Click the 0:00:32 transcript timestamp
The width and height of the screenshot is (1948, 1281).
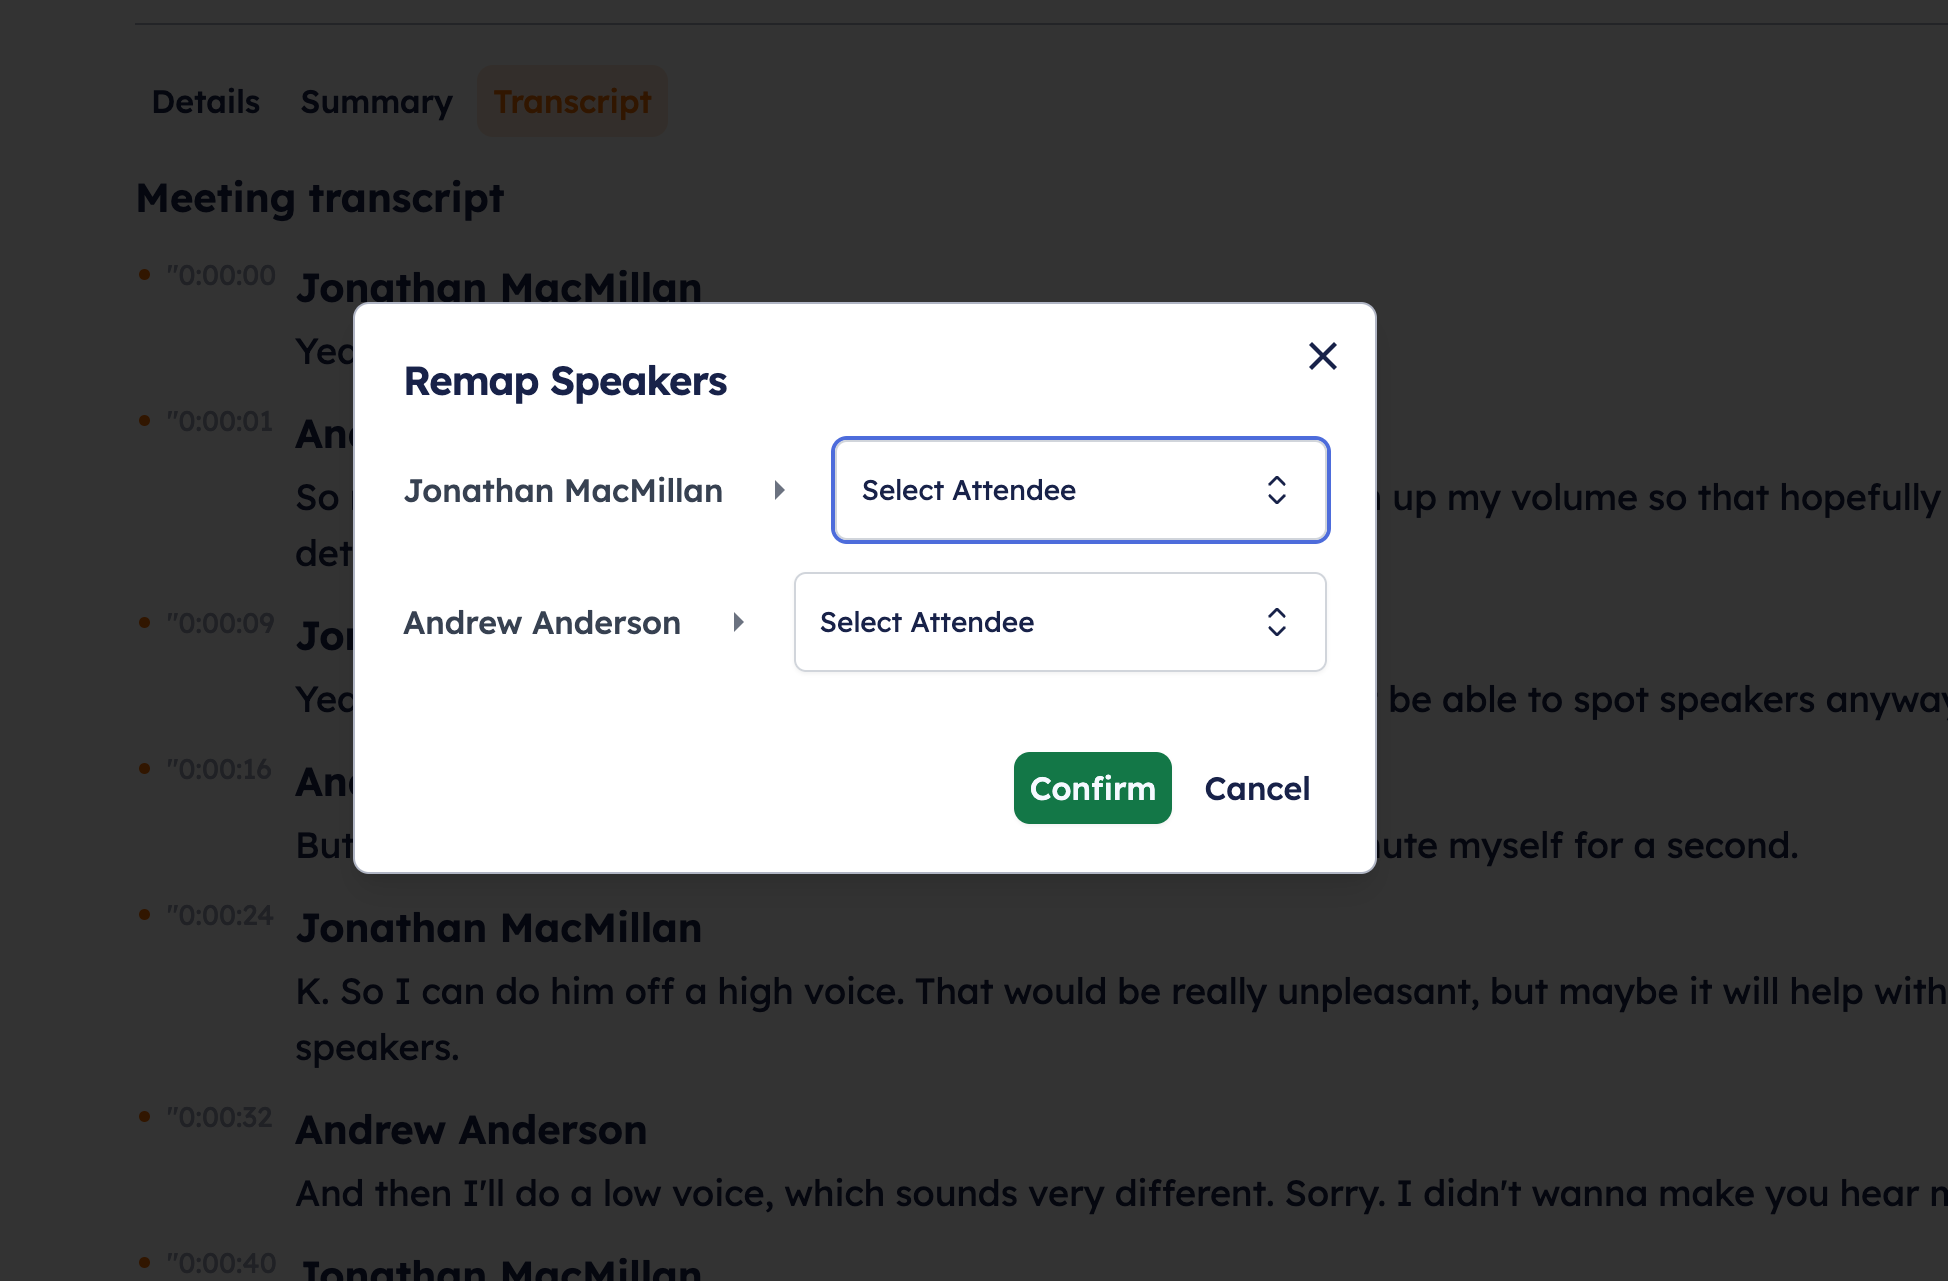pyautogui.click(x=220, y=1117)
